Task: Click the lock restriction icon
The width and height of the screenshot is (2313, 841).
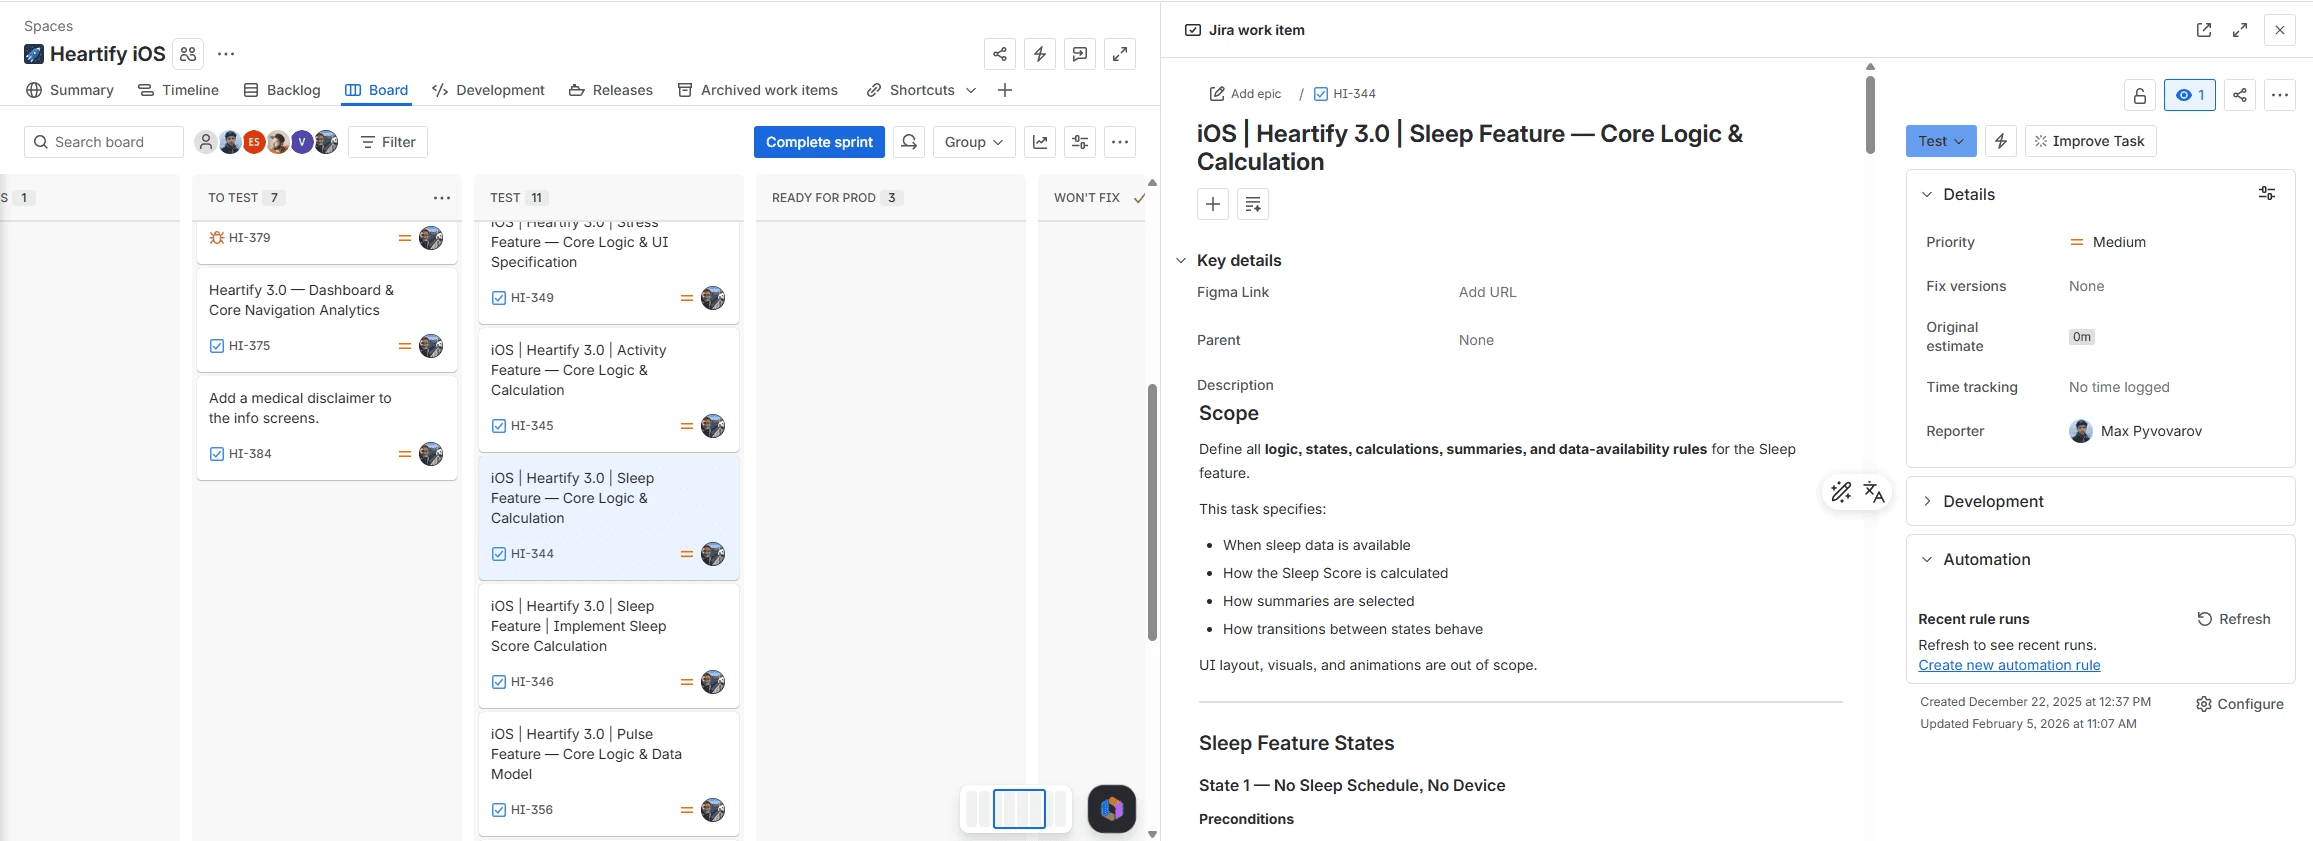Action: point(2139,95)
